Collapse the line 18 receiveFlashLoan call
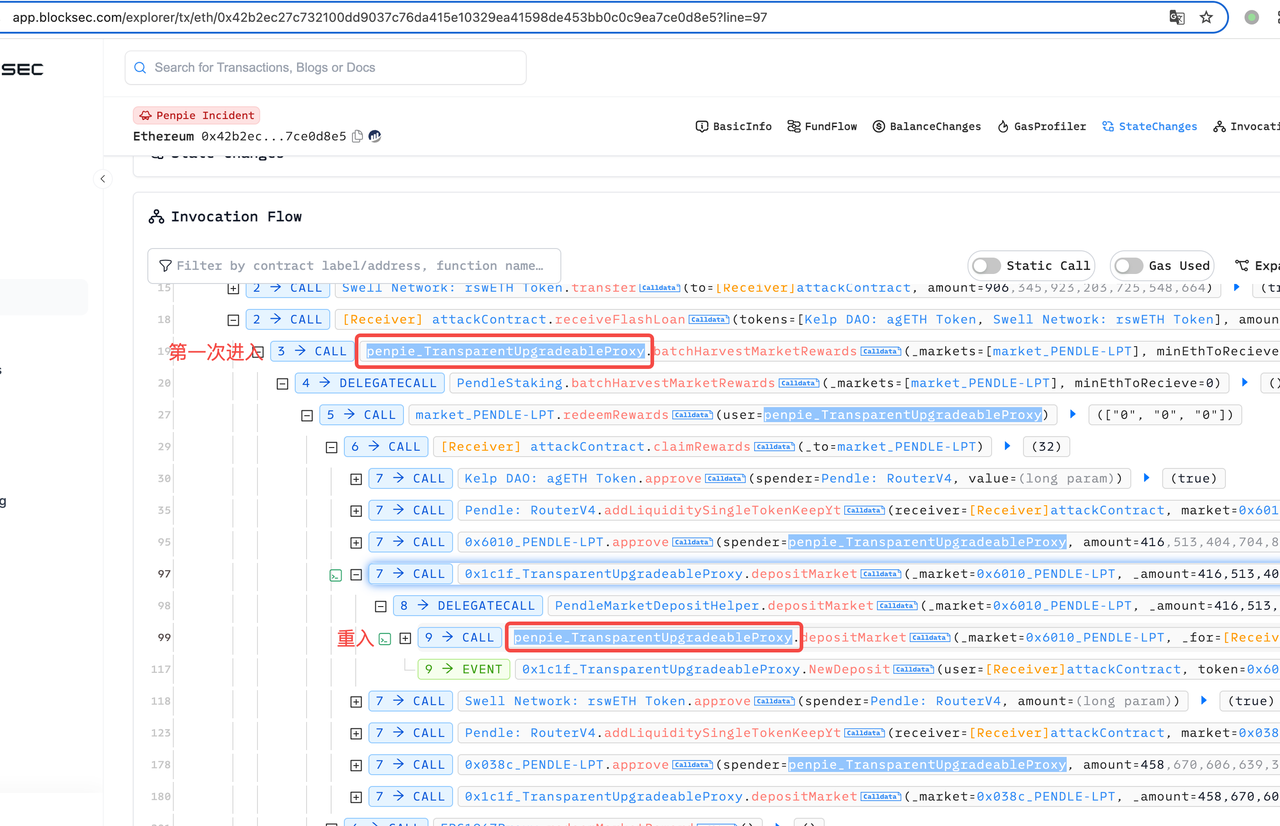Screen dimensions: 1280x826 (x=233, y=320)
